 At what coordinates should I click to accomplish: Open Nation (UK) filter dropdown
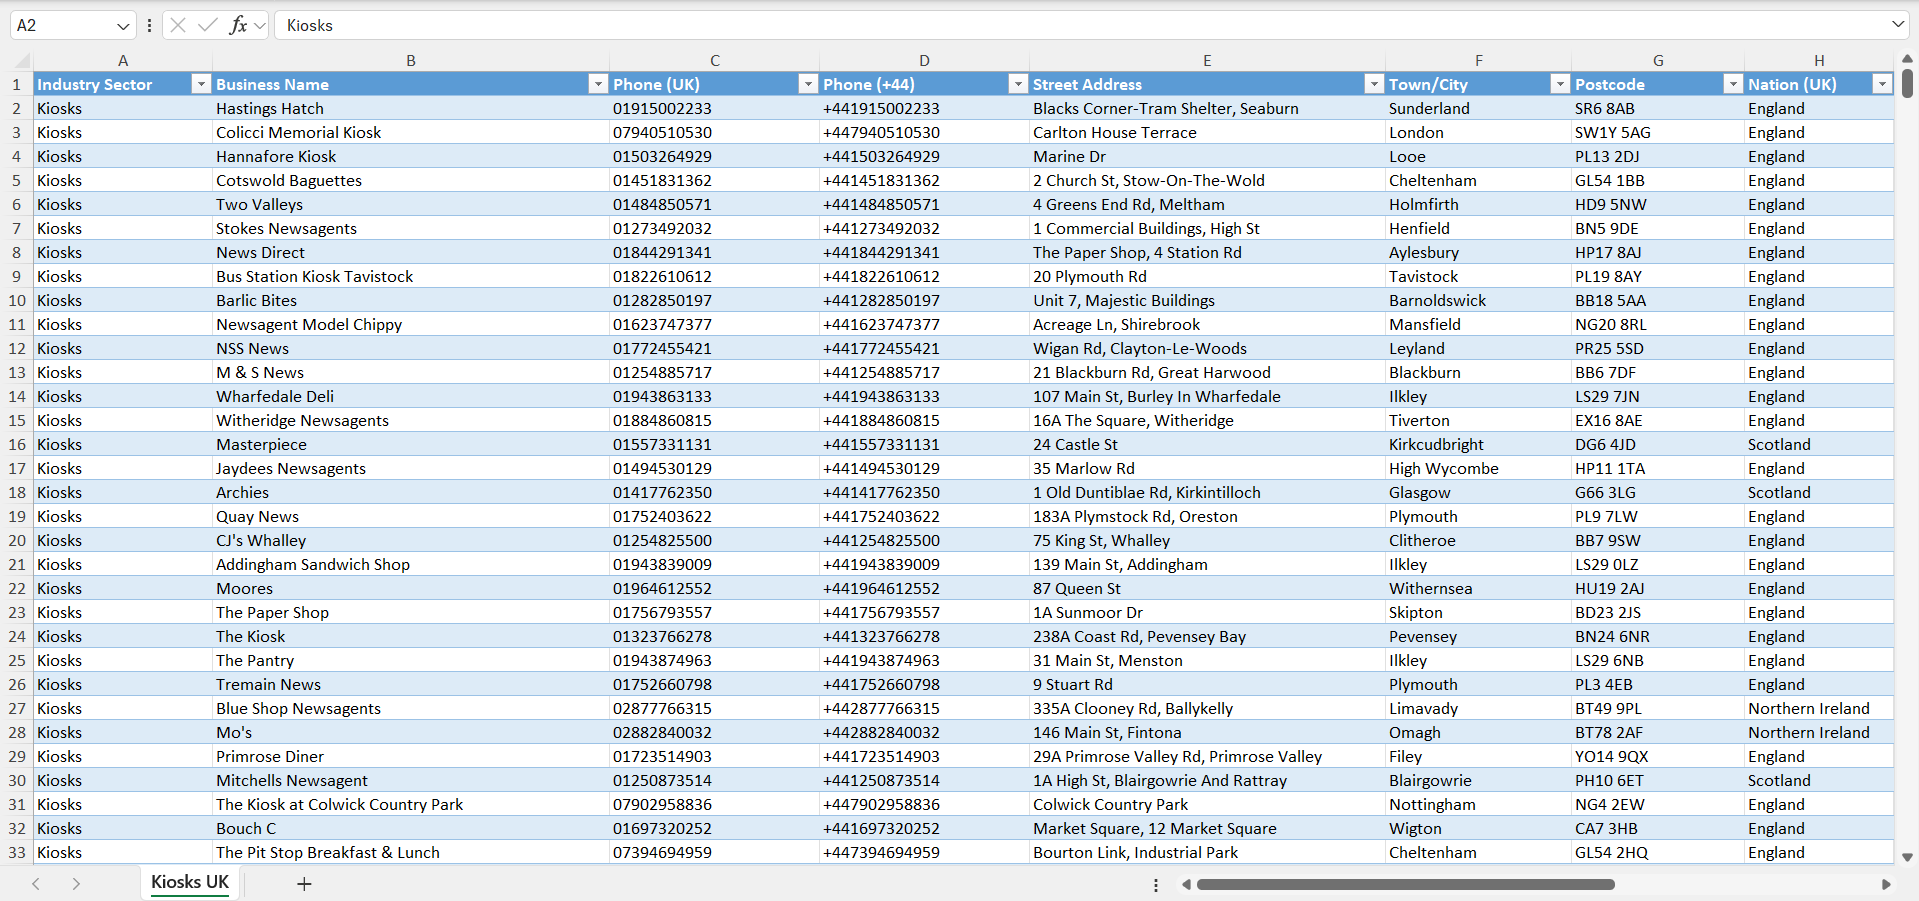tap(1882, 84)
